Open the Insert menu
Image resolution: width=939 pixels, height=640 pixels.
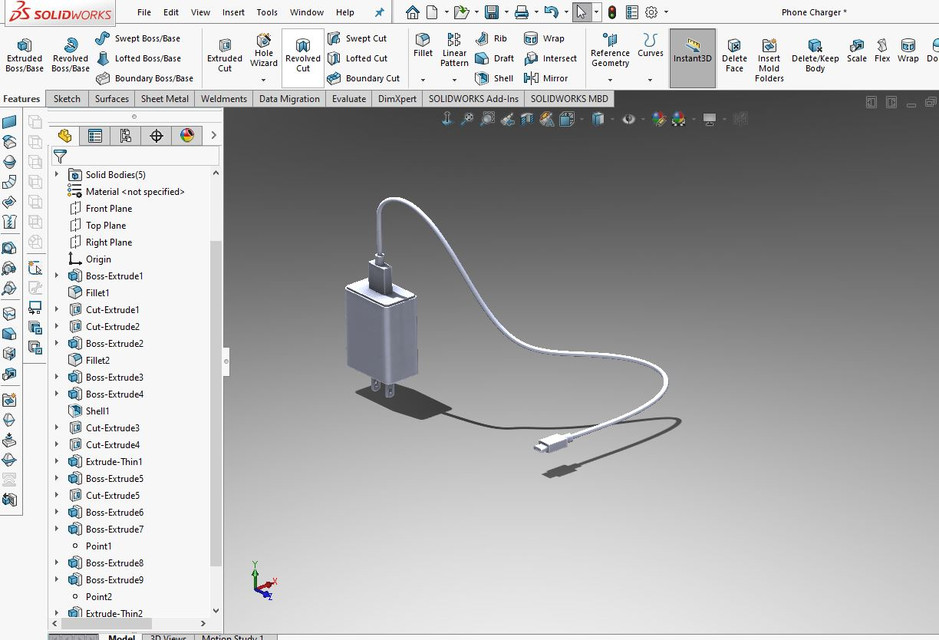pyautogui.click(x=233, y=12)
